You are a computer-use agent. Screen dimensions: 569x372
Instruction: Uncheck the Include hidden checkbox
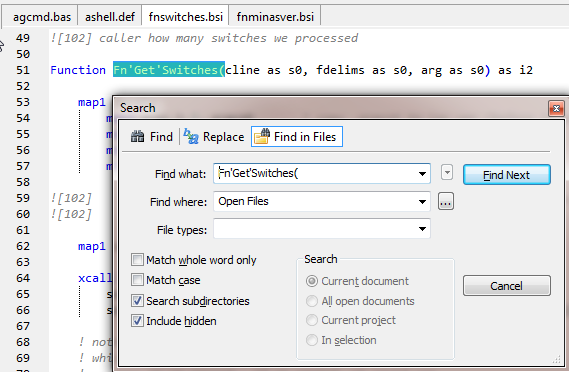point(138,321)
